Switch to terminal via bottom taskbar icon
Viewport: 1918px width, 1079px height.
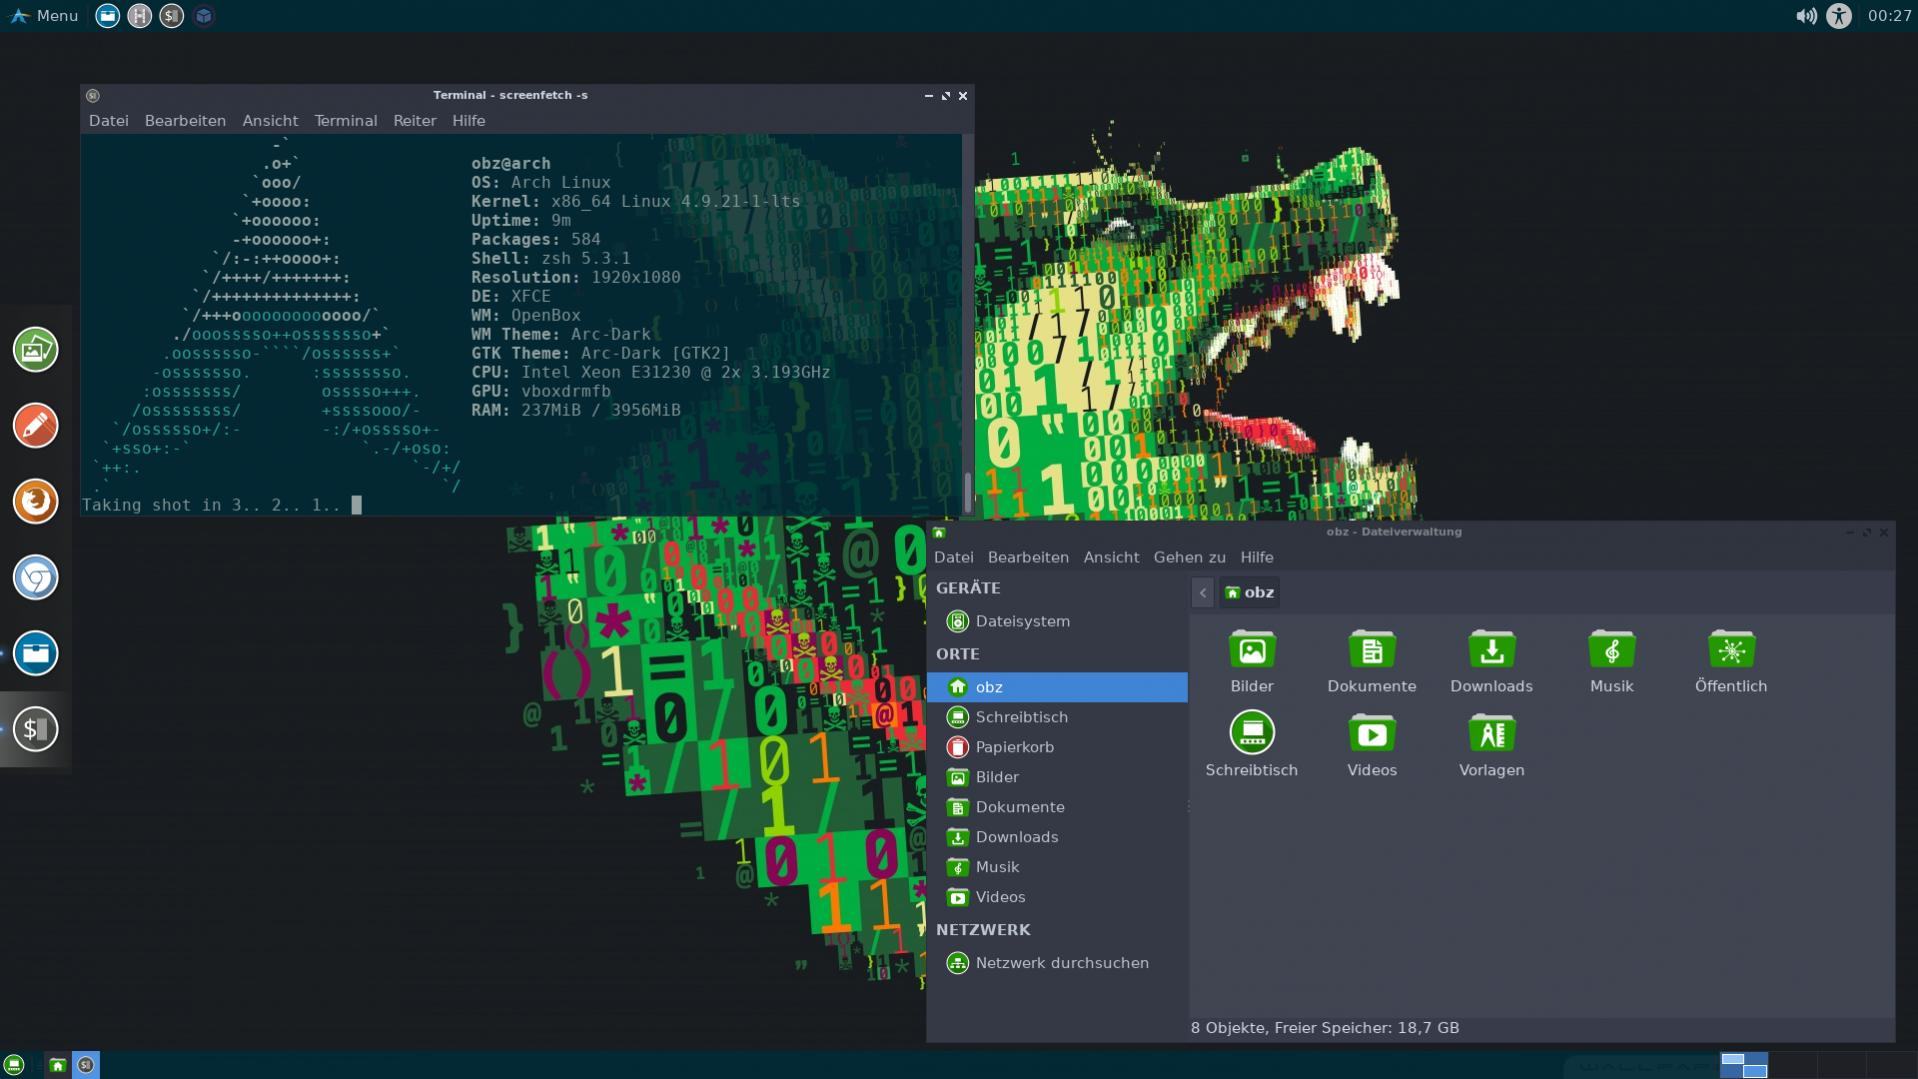click(86, 1065)
